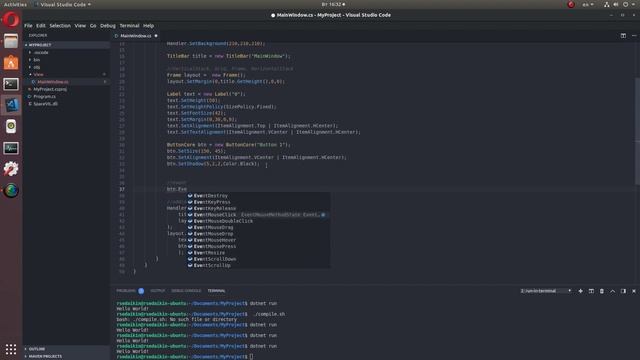Image resolution: width=640 pixels, height=360 pixels.
Task: Expand the bin folder
Action: coord(37,60)
